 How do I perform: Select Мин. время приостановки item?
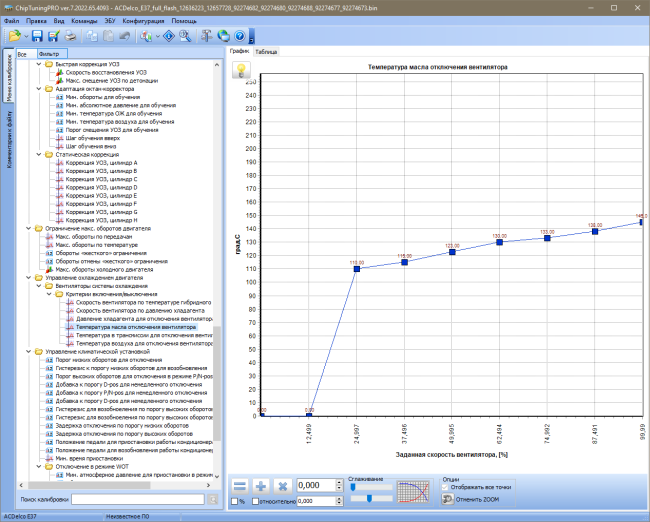pos(89,458)
